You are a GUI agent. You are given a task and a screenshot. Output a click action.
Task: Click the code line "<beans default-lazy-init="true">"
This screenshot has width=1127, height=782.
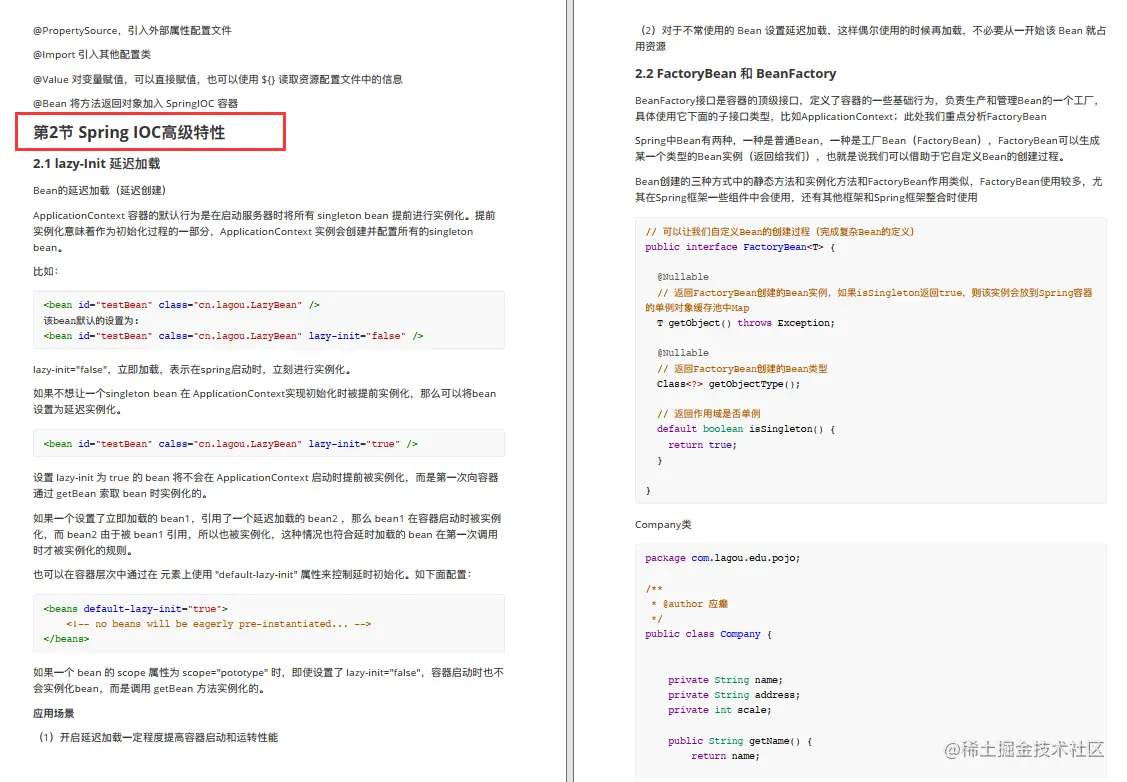(x=136, y=609)
